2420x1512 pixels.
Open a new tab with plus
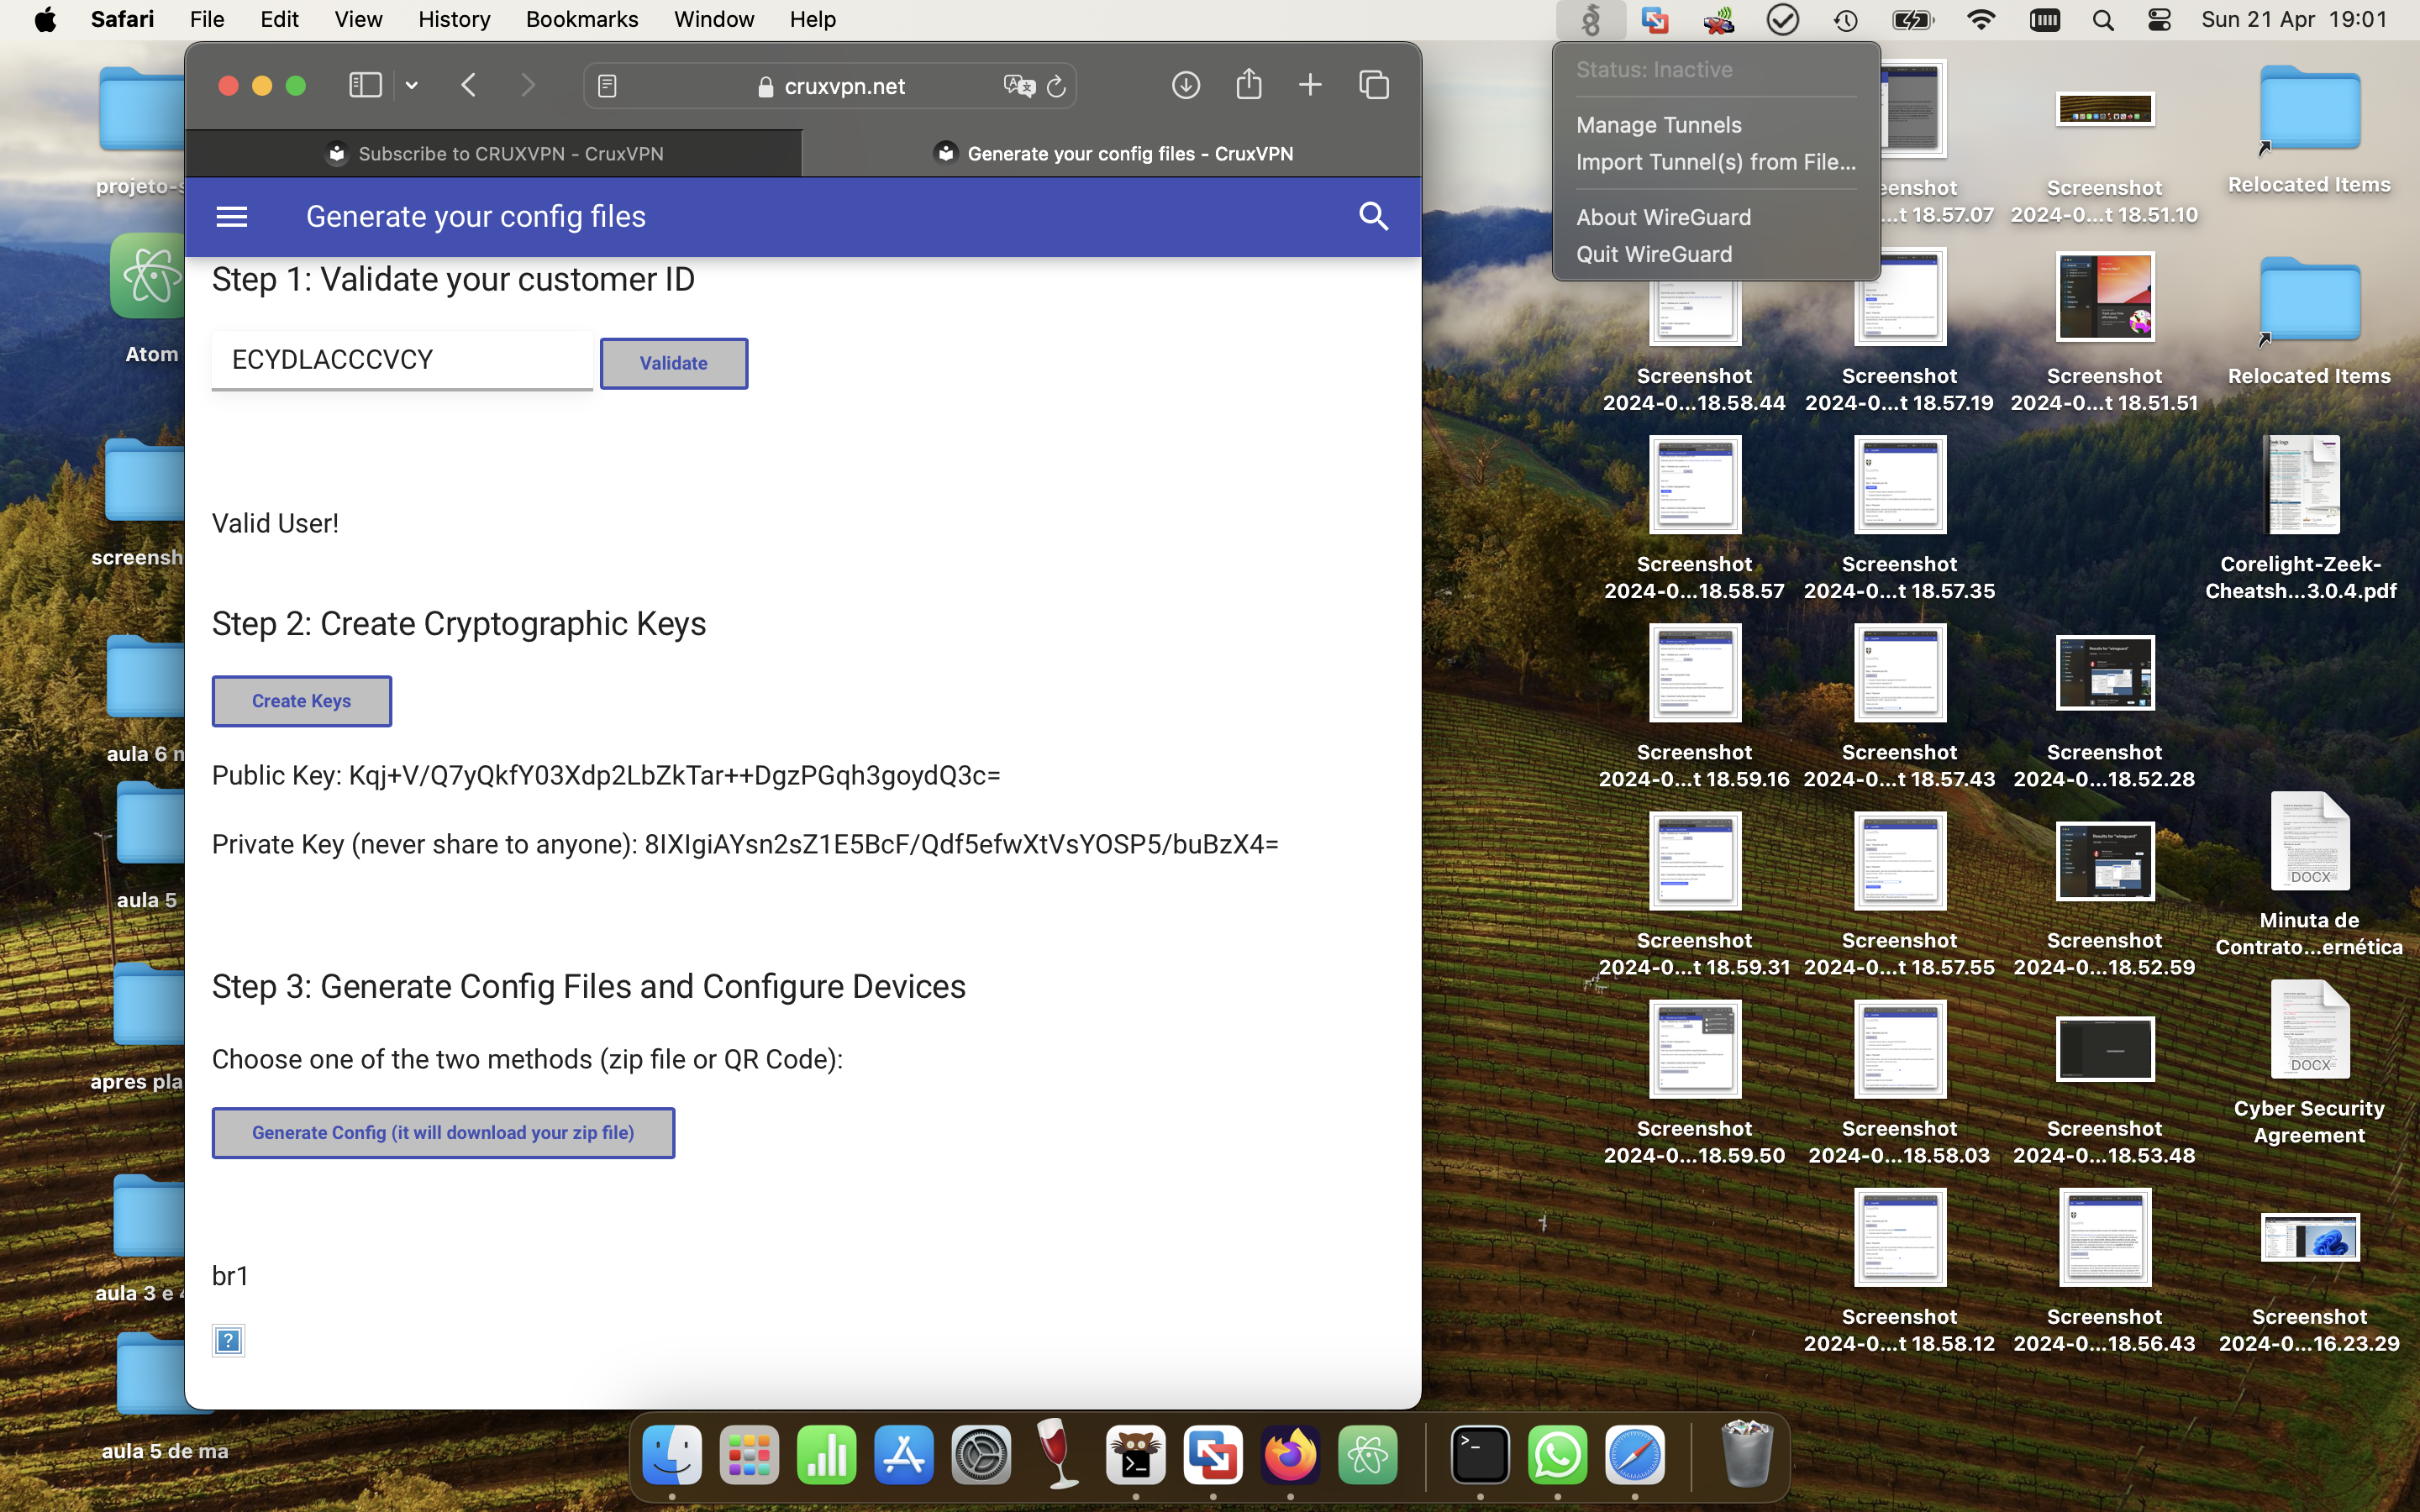(1310, 85)
